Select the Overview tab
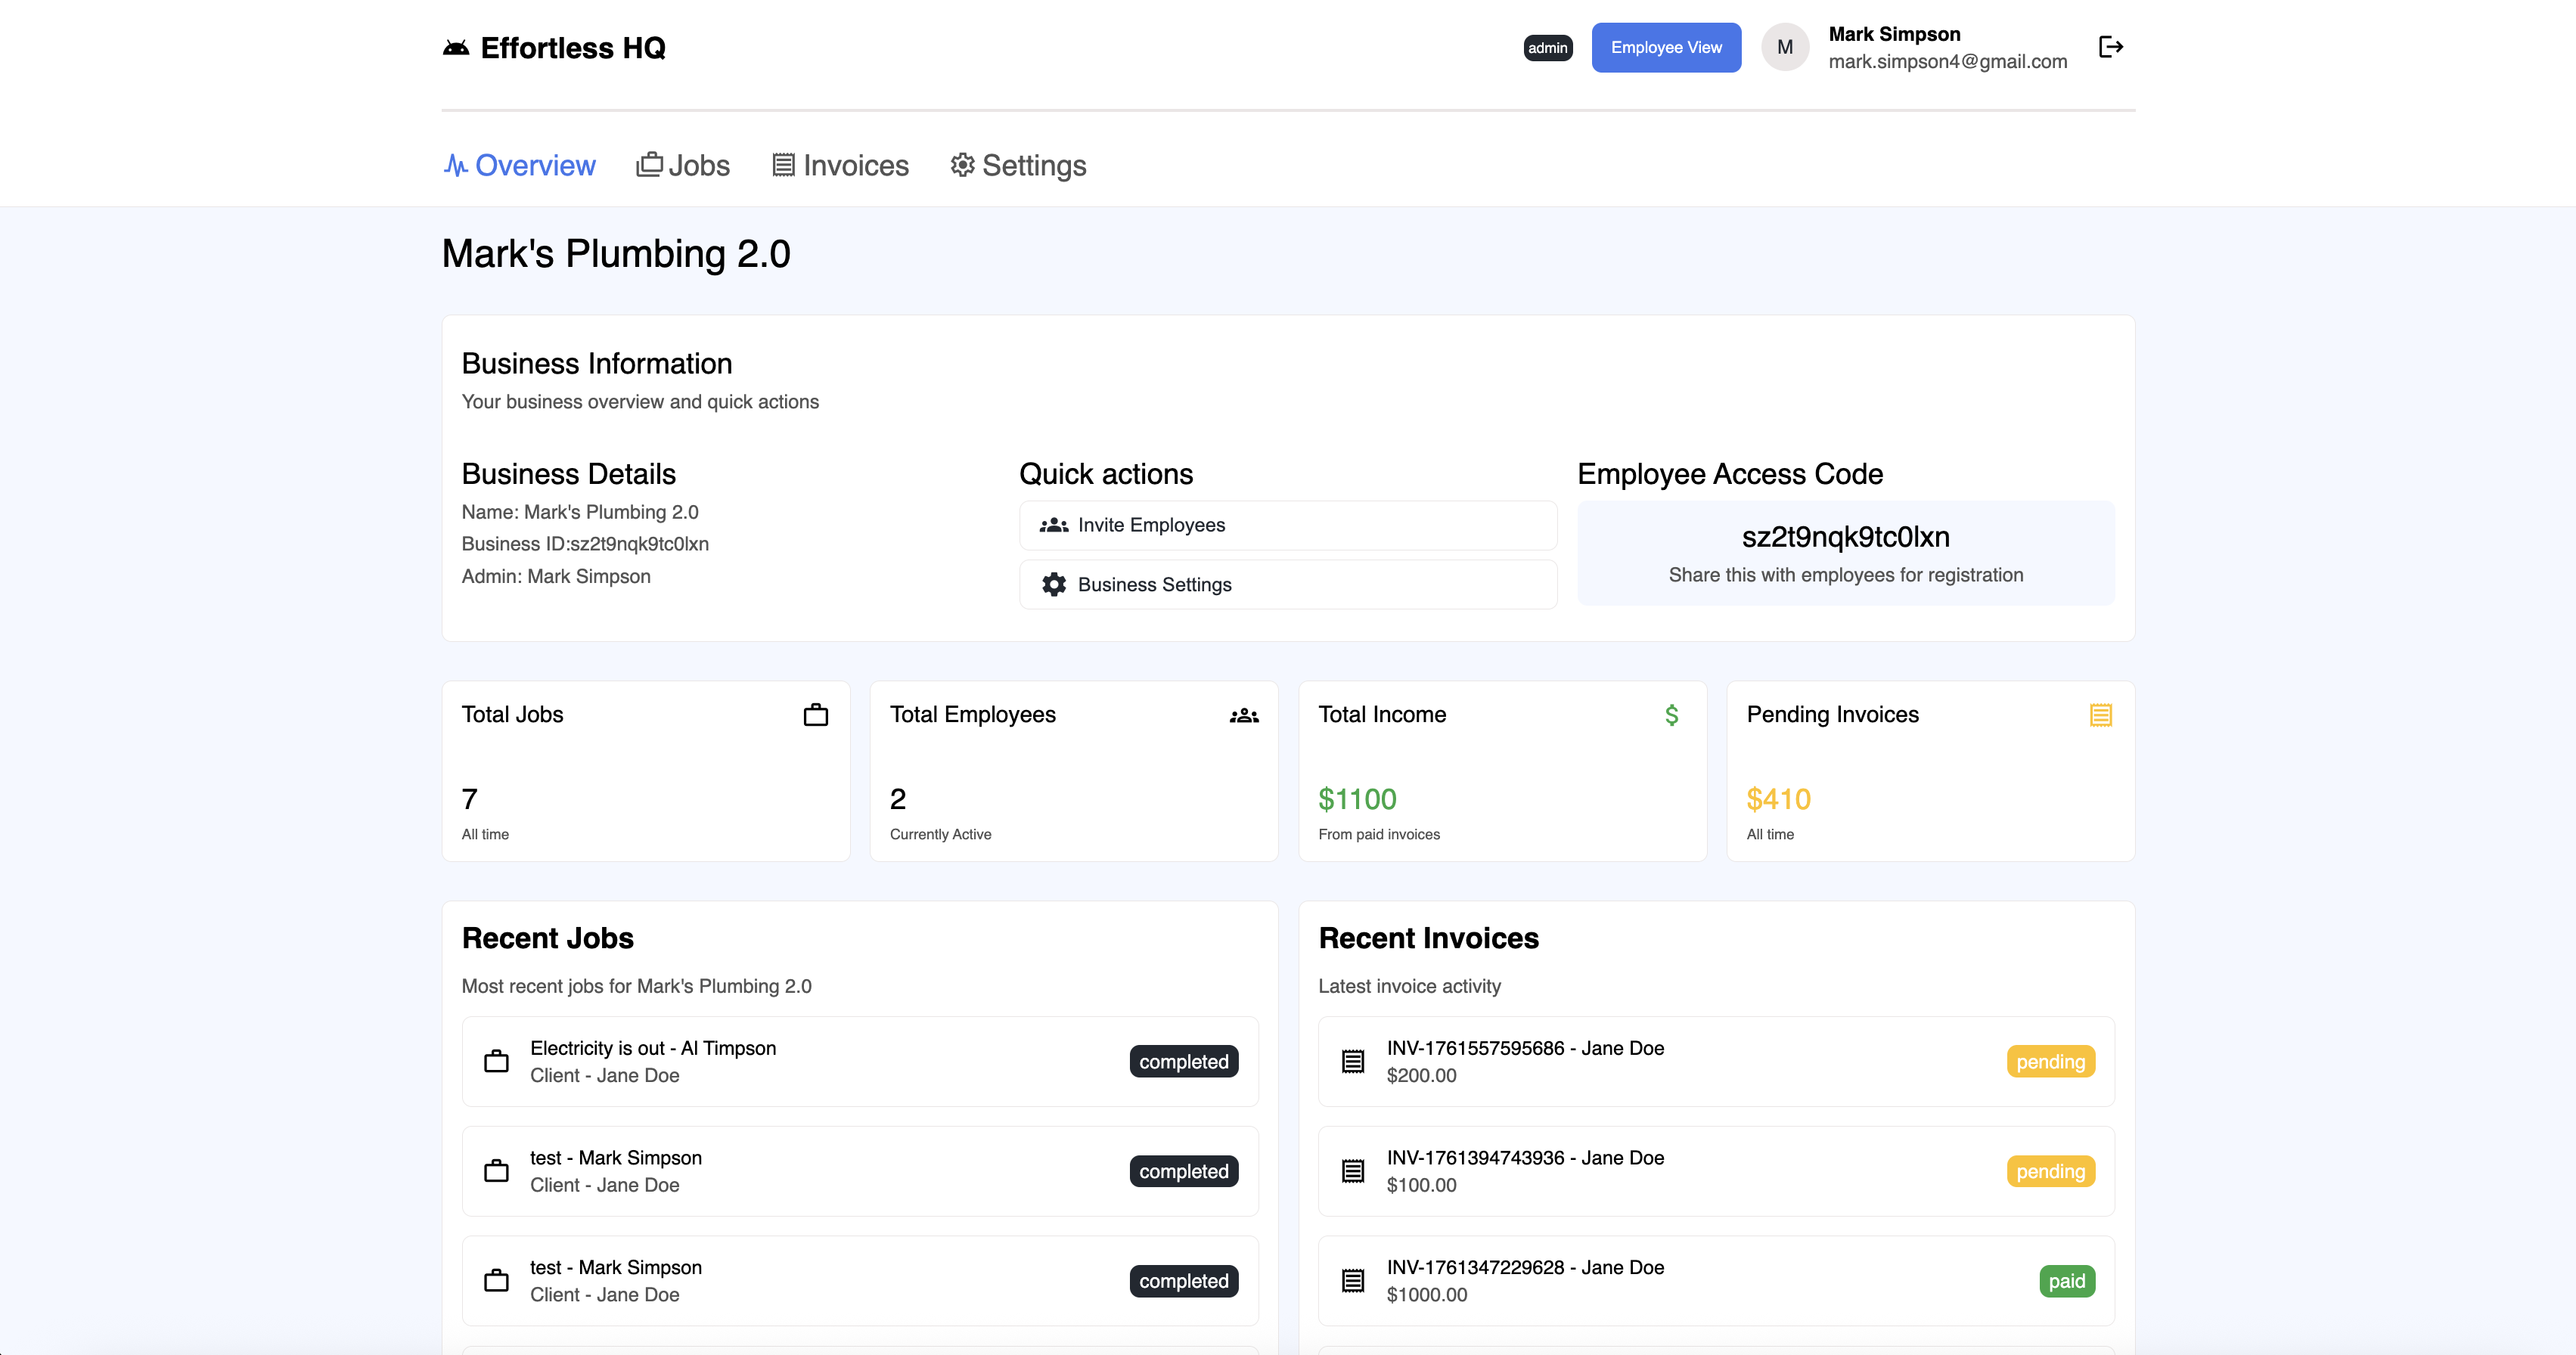 519,165
